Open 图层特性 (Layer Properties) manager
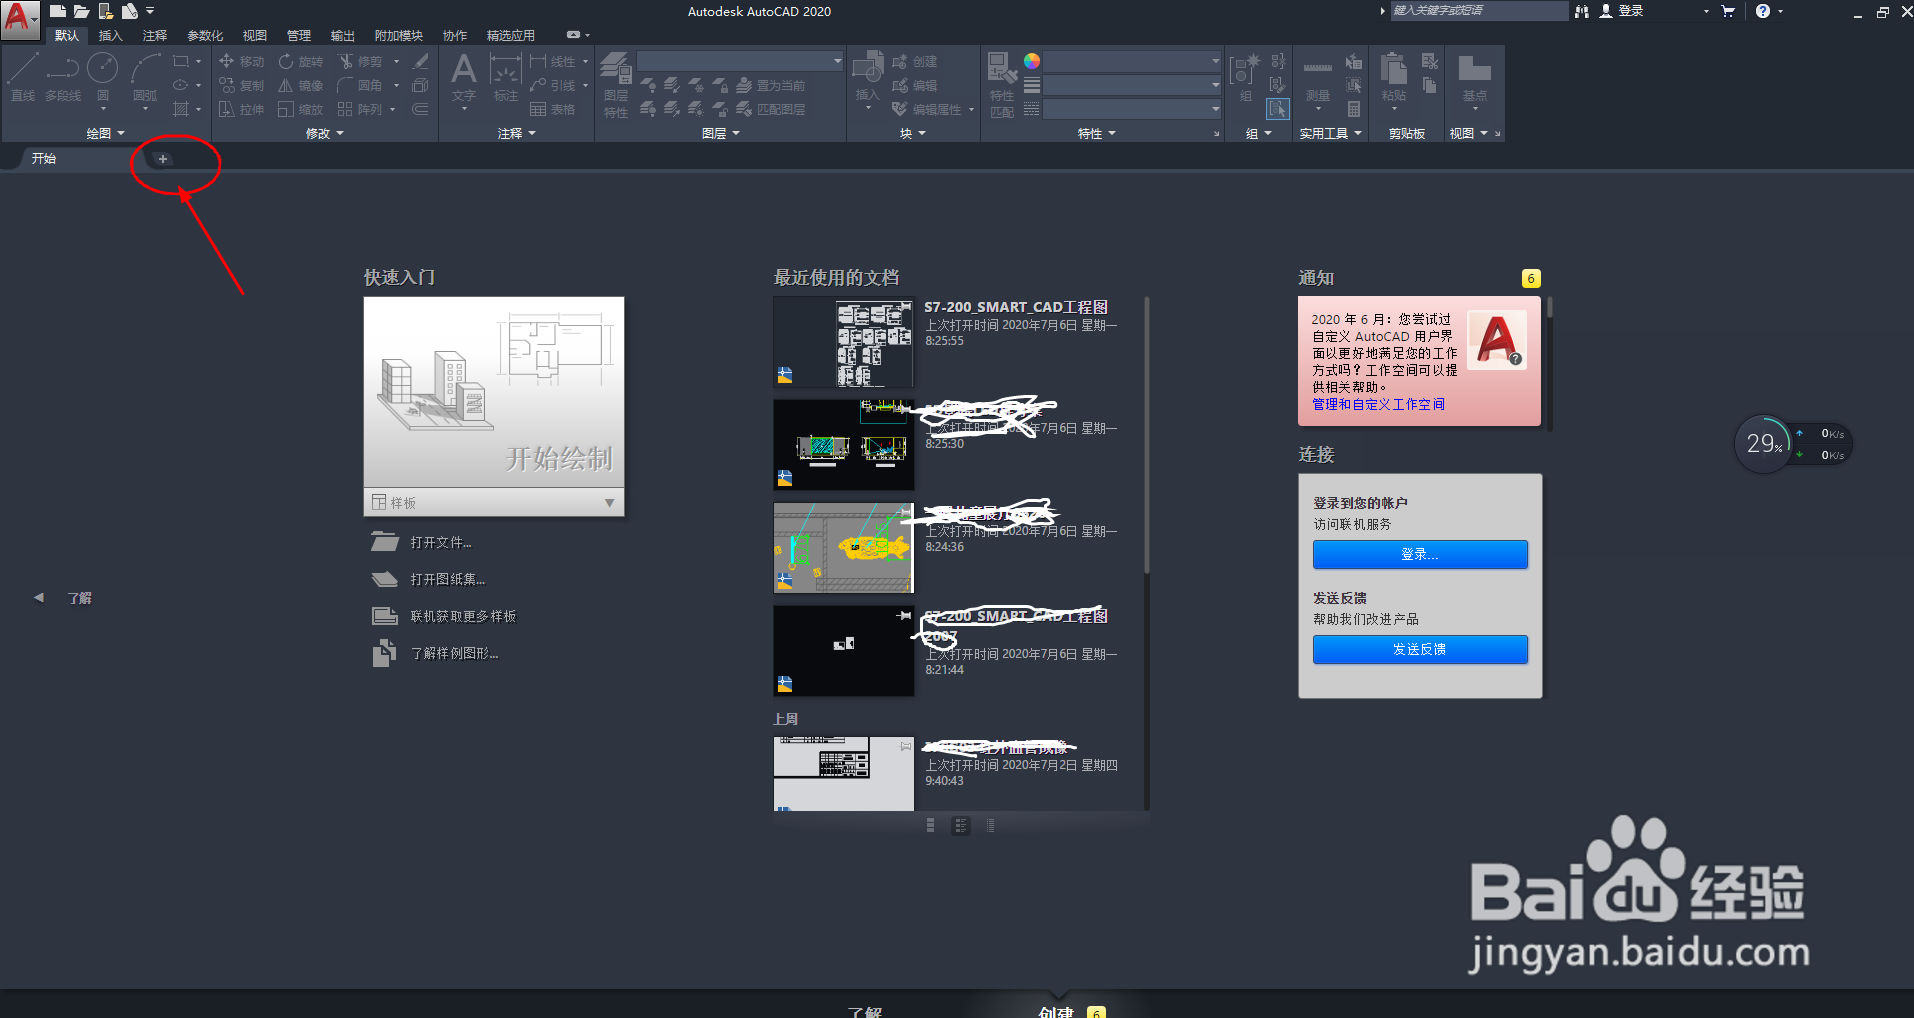The height and width of the screenshot is (1018, 1914). pyautogui.click(x=616, y=84)
